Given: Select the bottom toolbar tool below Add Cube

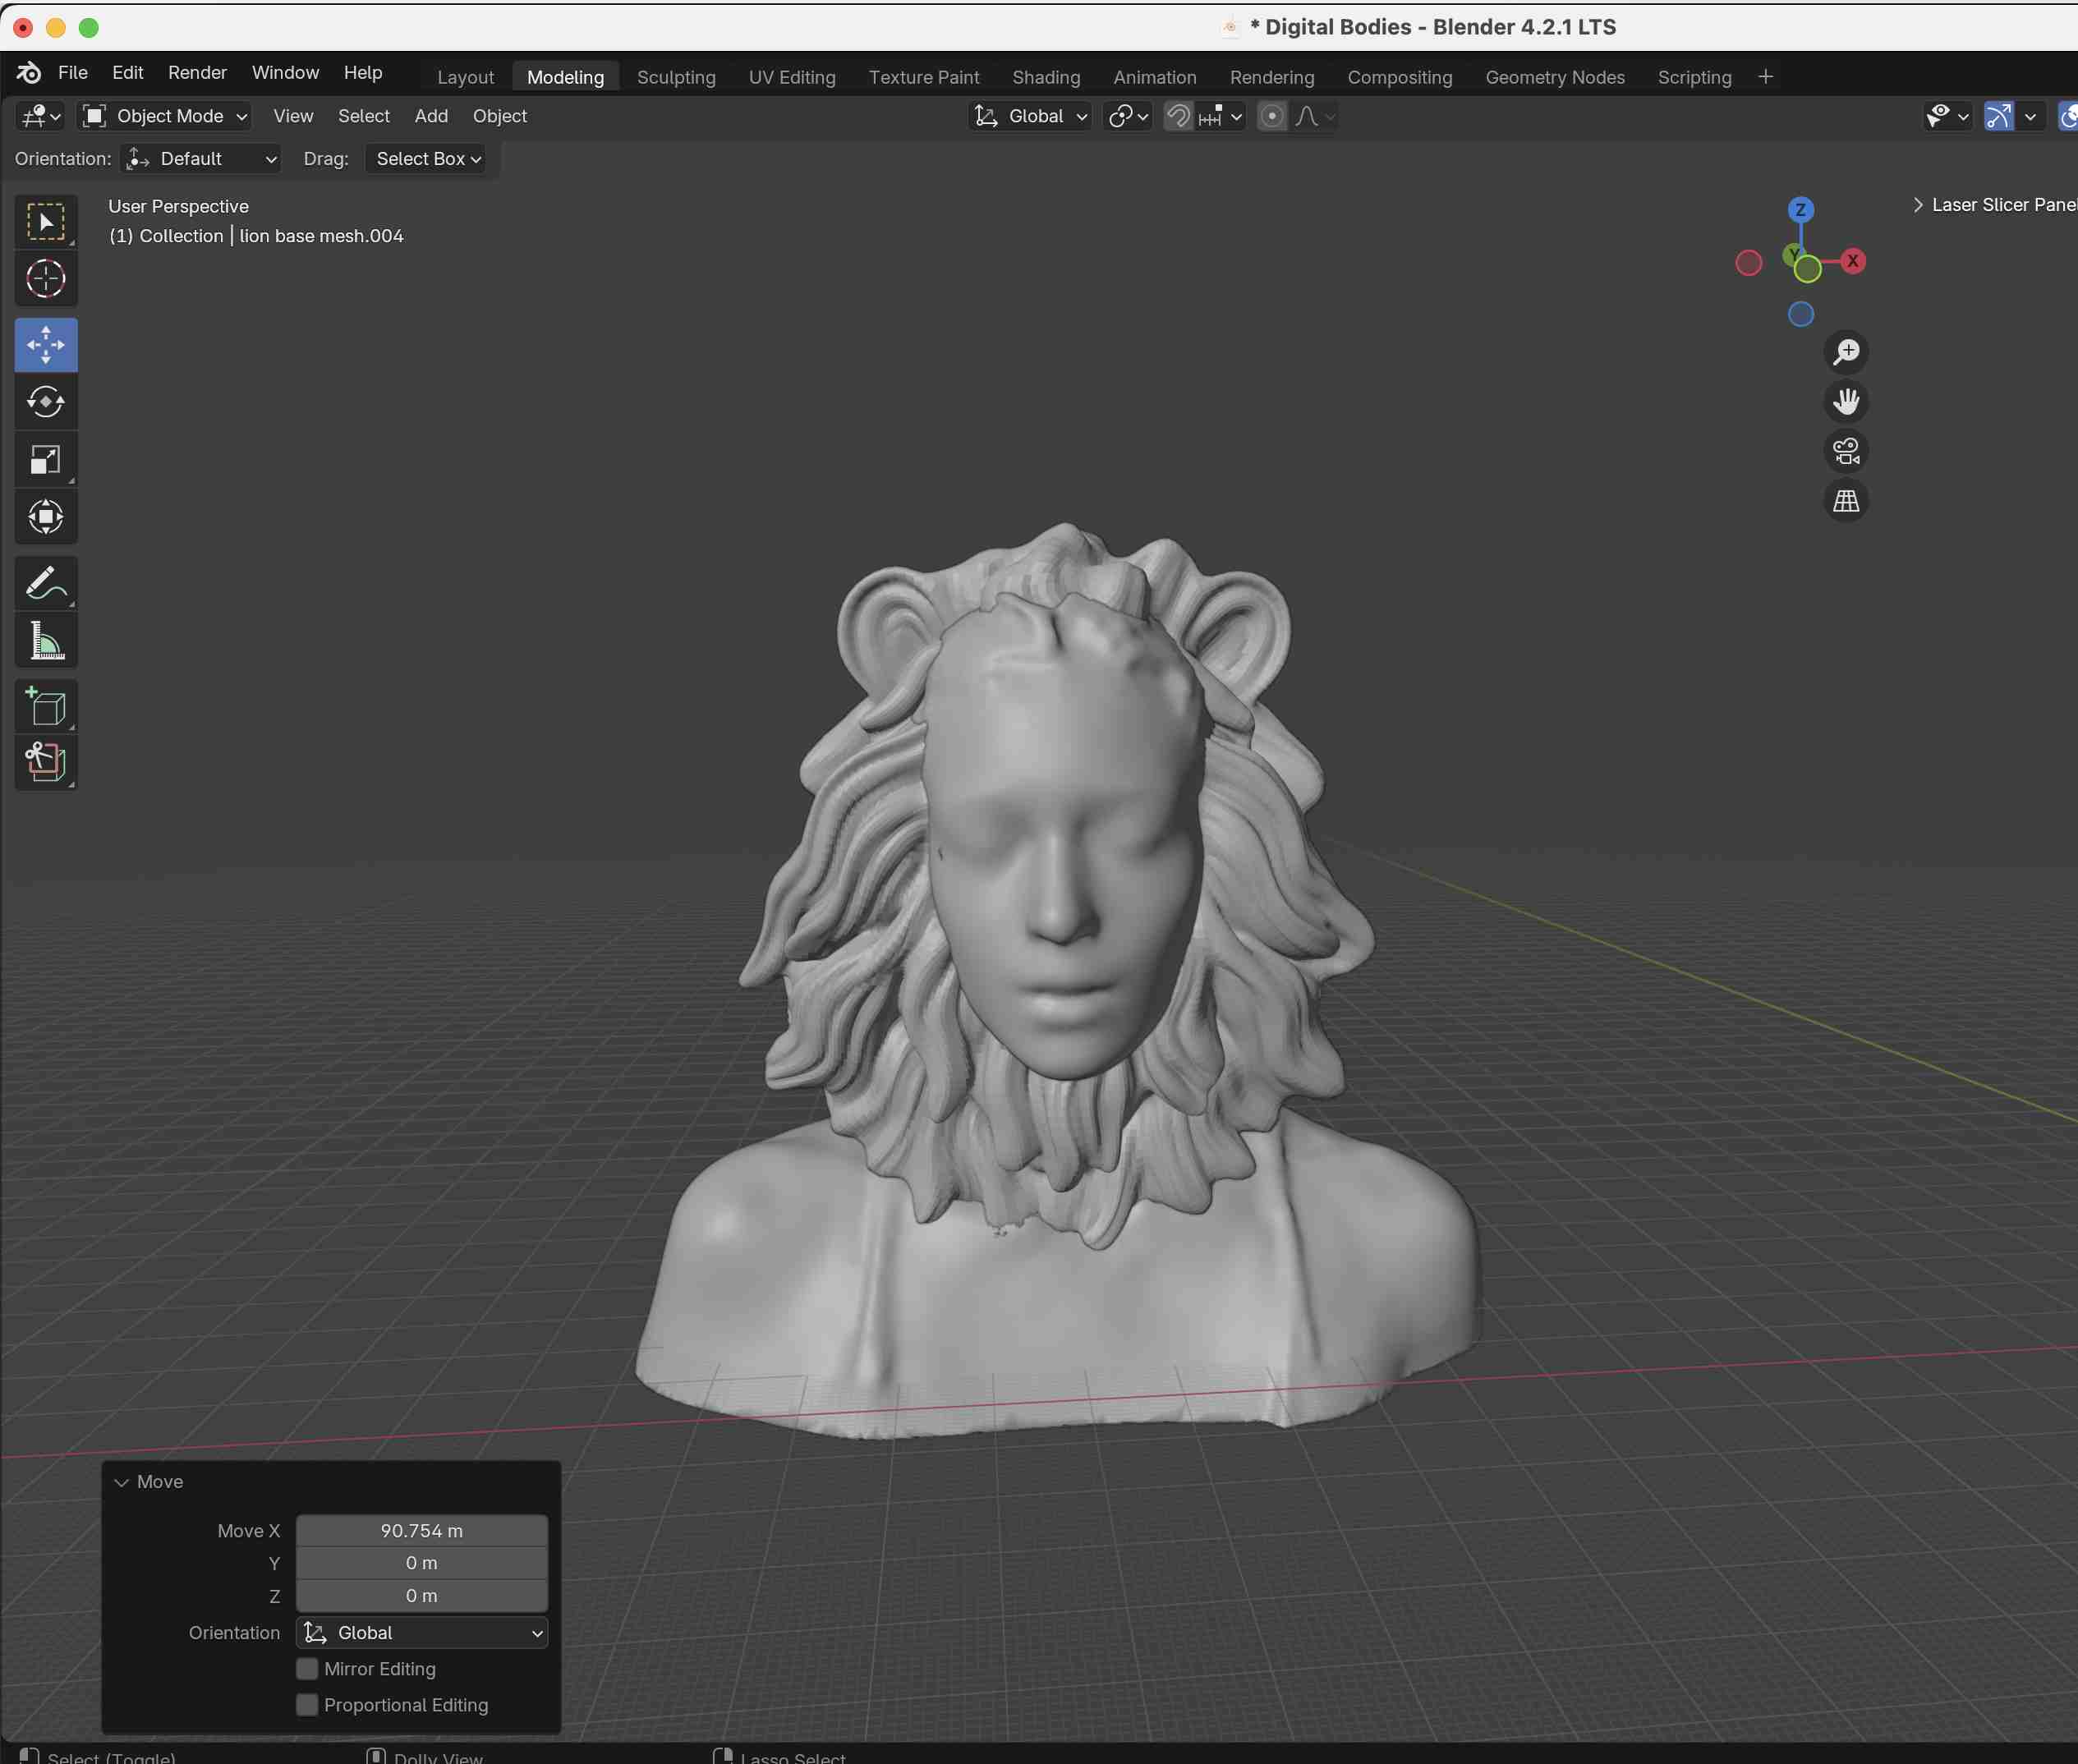Looking at the screenshot, I should 46,763.
